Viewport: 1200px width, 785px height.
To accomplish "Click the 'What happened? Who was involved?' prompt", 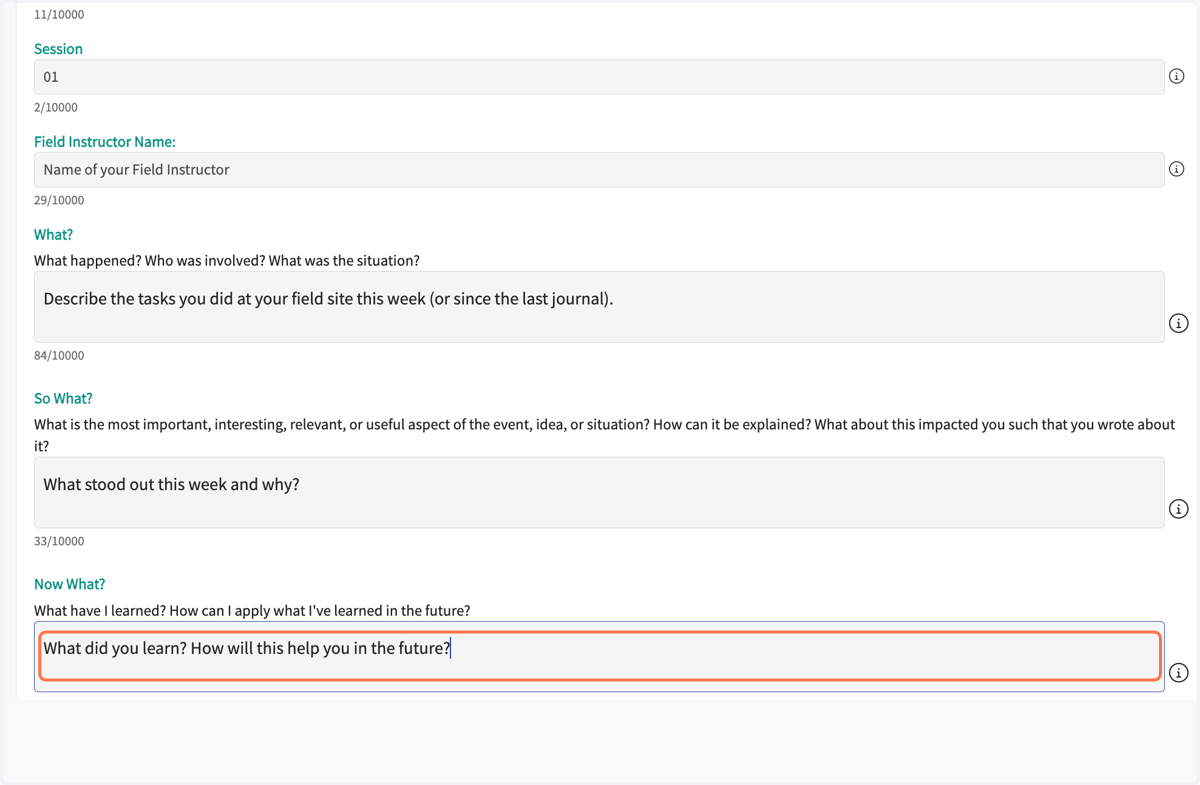I will (x=227, y=261).
